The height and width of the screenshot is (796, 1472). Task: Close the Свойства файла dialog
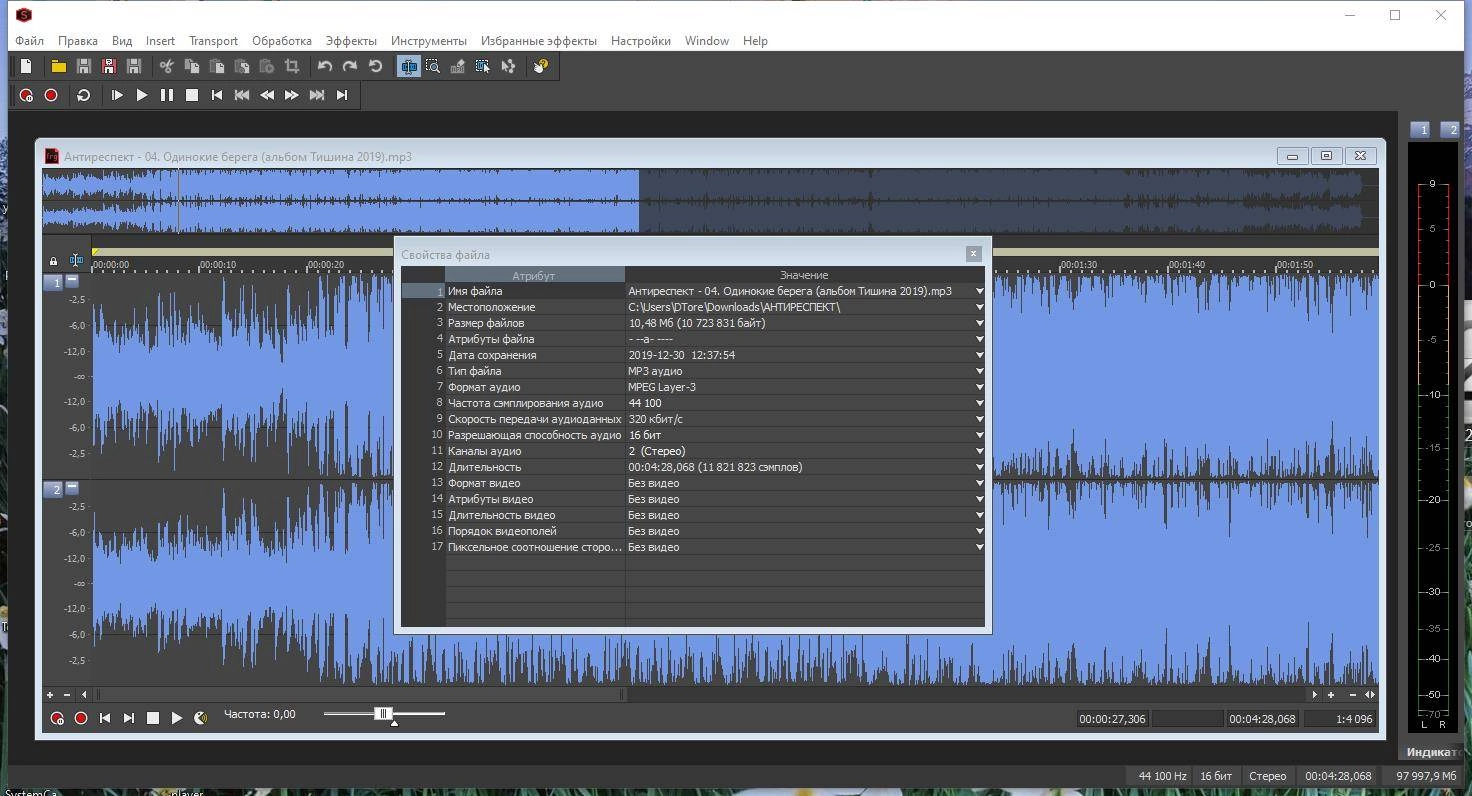click(x=973, y=254)
